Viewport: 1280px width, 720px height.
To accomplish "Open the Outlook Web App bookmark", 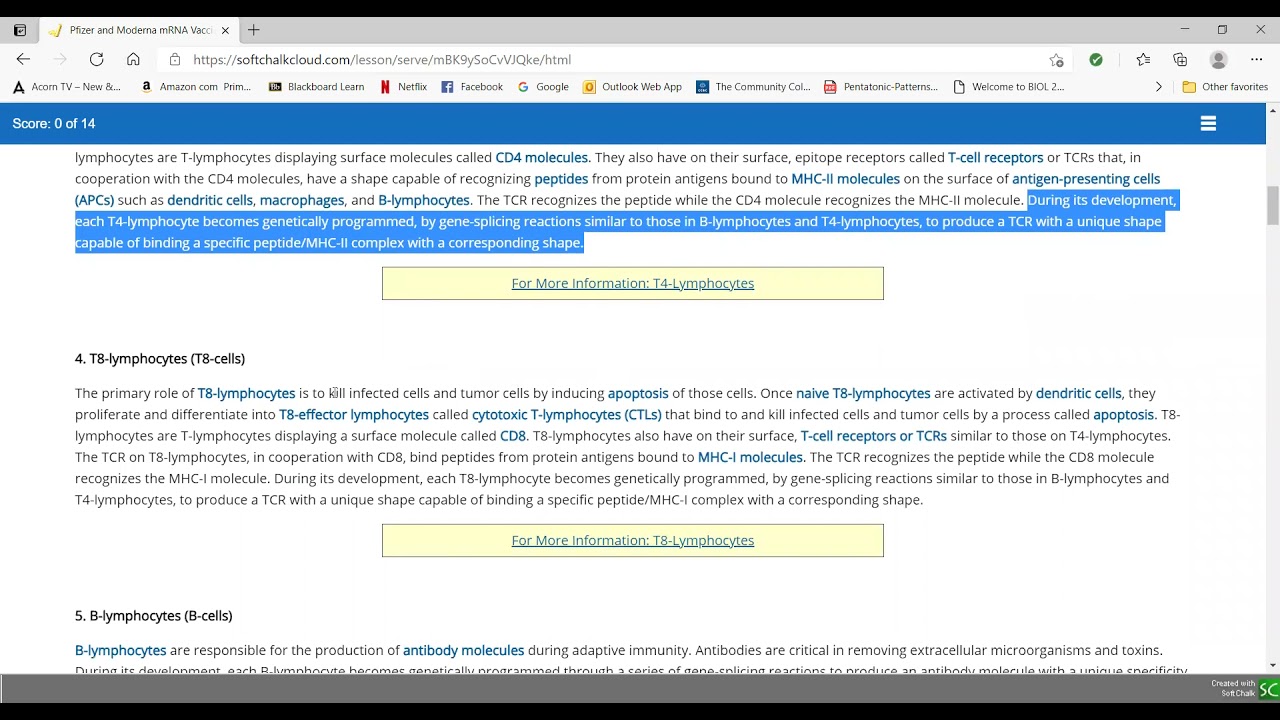I will [633, 87].
